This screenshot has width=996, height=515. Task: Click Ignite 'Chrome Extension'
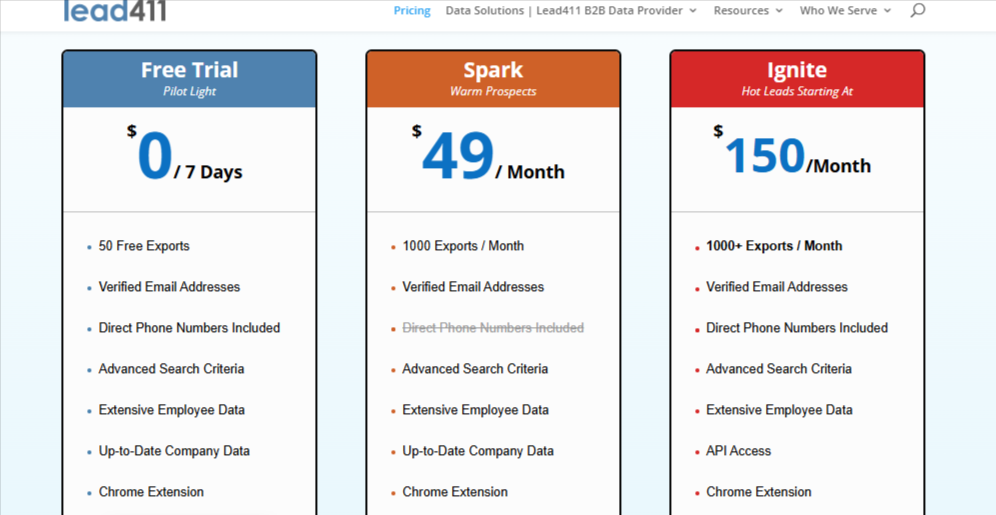pos(758,492)
